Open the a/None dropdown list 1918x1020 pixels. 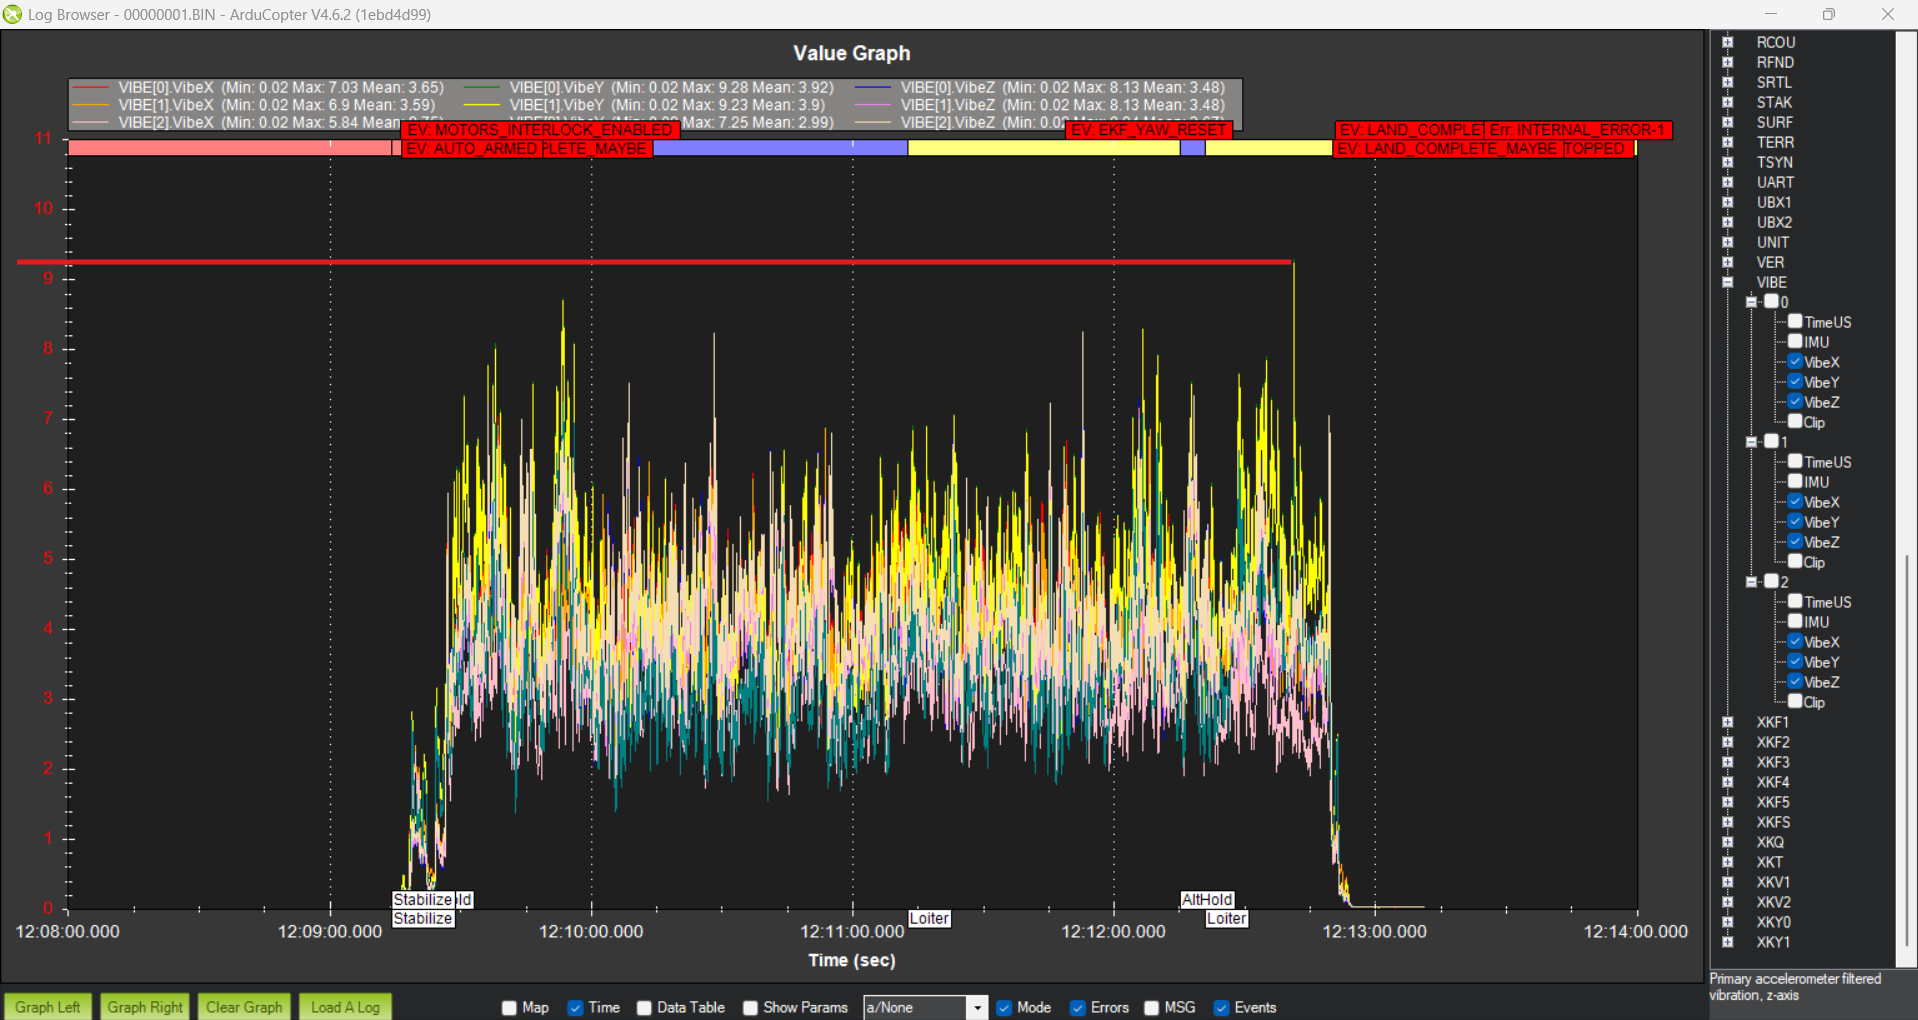click(977, 1008)
